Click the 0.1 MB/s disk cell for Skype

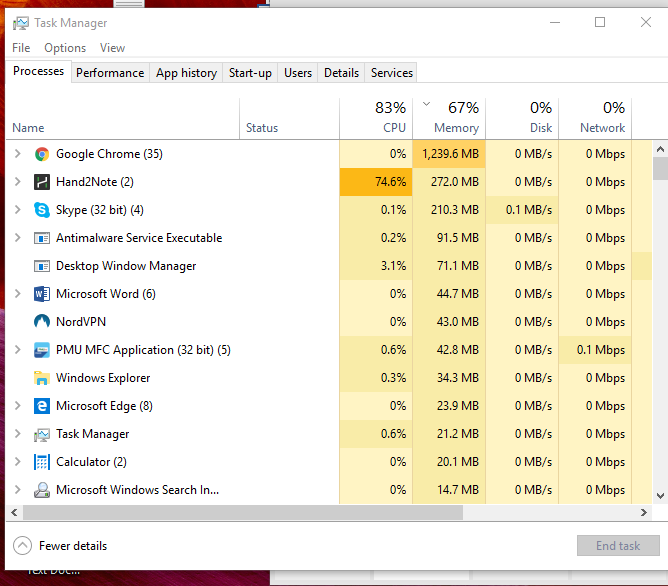coord(522,210)
